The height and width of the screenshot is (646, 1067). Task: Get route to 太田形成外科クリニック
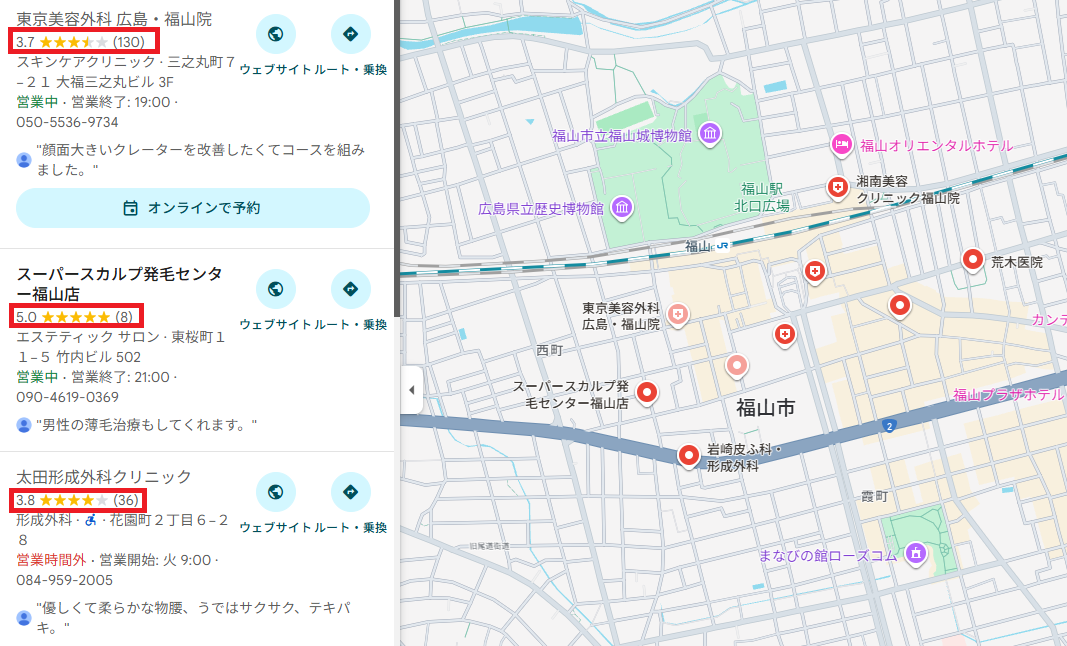(350, 491)
